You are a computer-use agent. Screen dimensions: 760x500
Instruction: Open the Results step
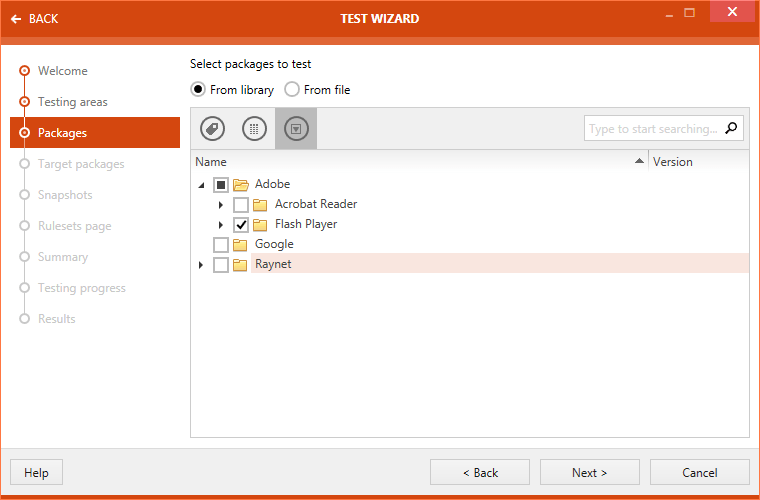tap(57, 319)
